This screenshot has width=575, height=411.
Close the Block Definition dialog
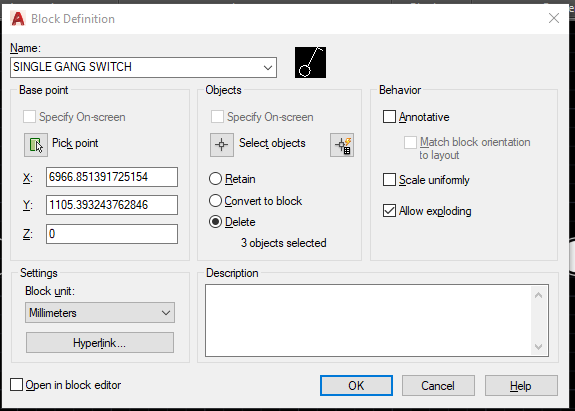coord(554,18)
